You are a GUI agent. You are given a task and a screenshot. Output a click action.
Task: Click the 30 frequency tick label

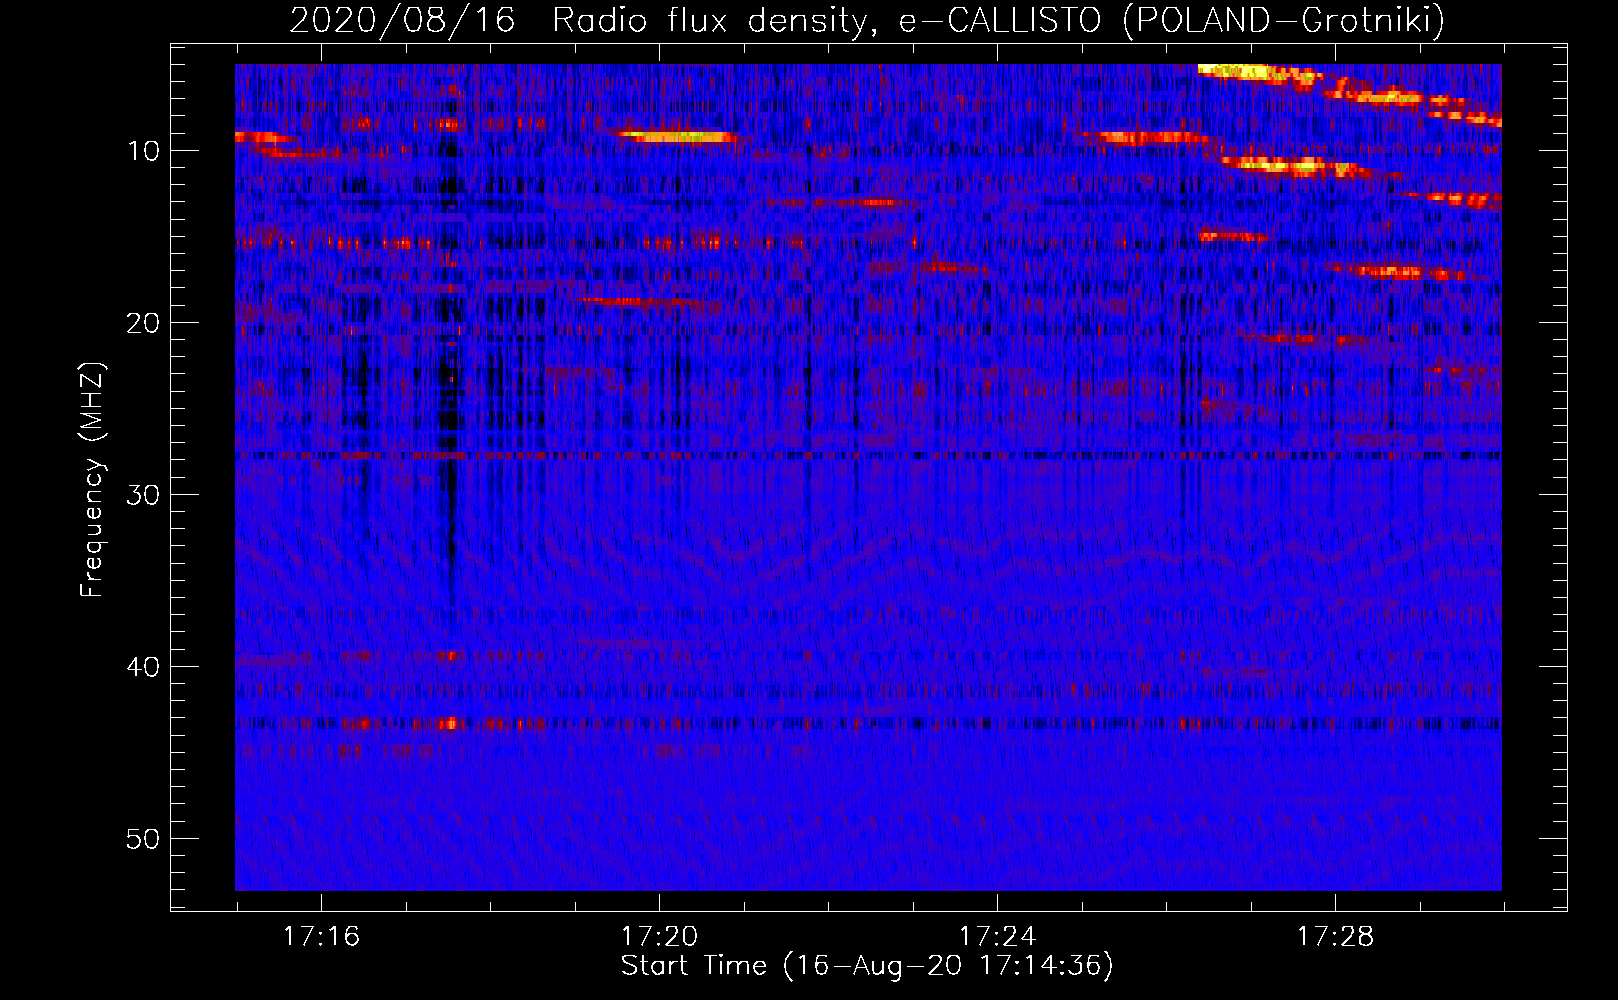[x=144, y=495]
